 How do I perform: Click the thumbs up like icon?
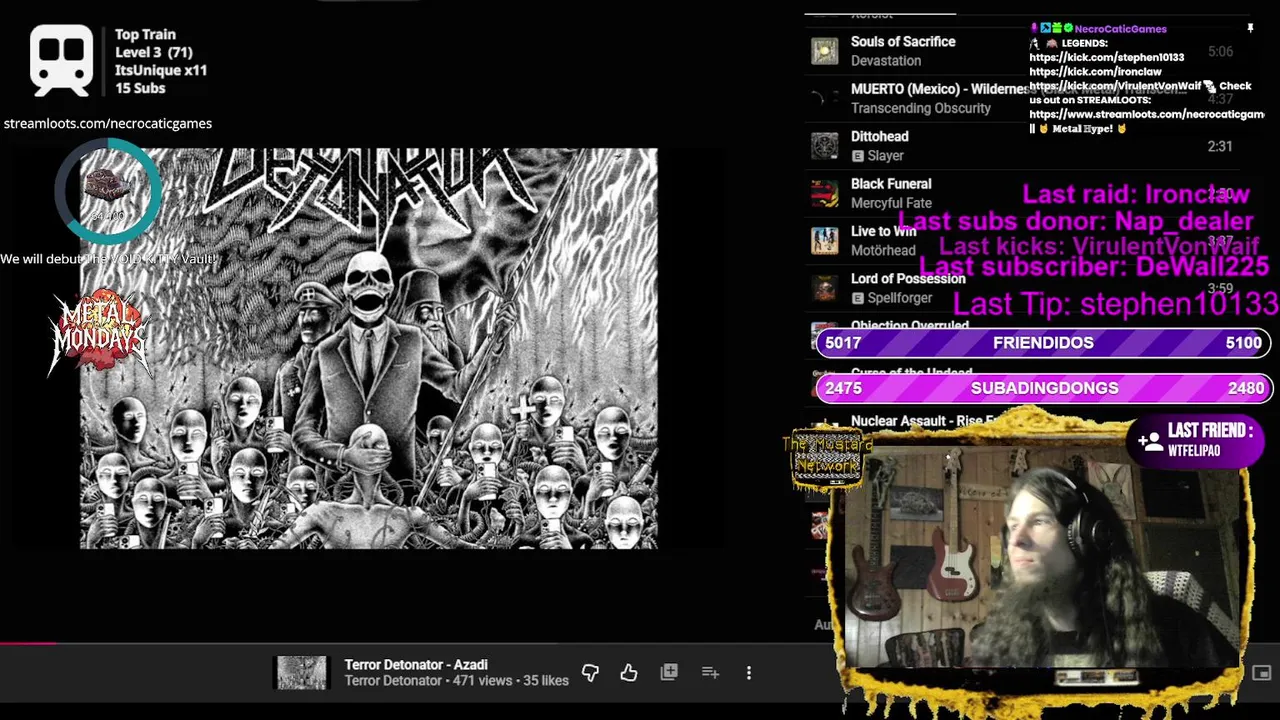(628, 673)
